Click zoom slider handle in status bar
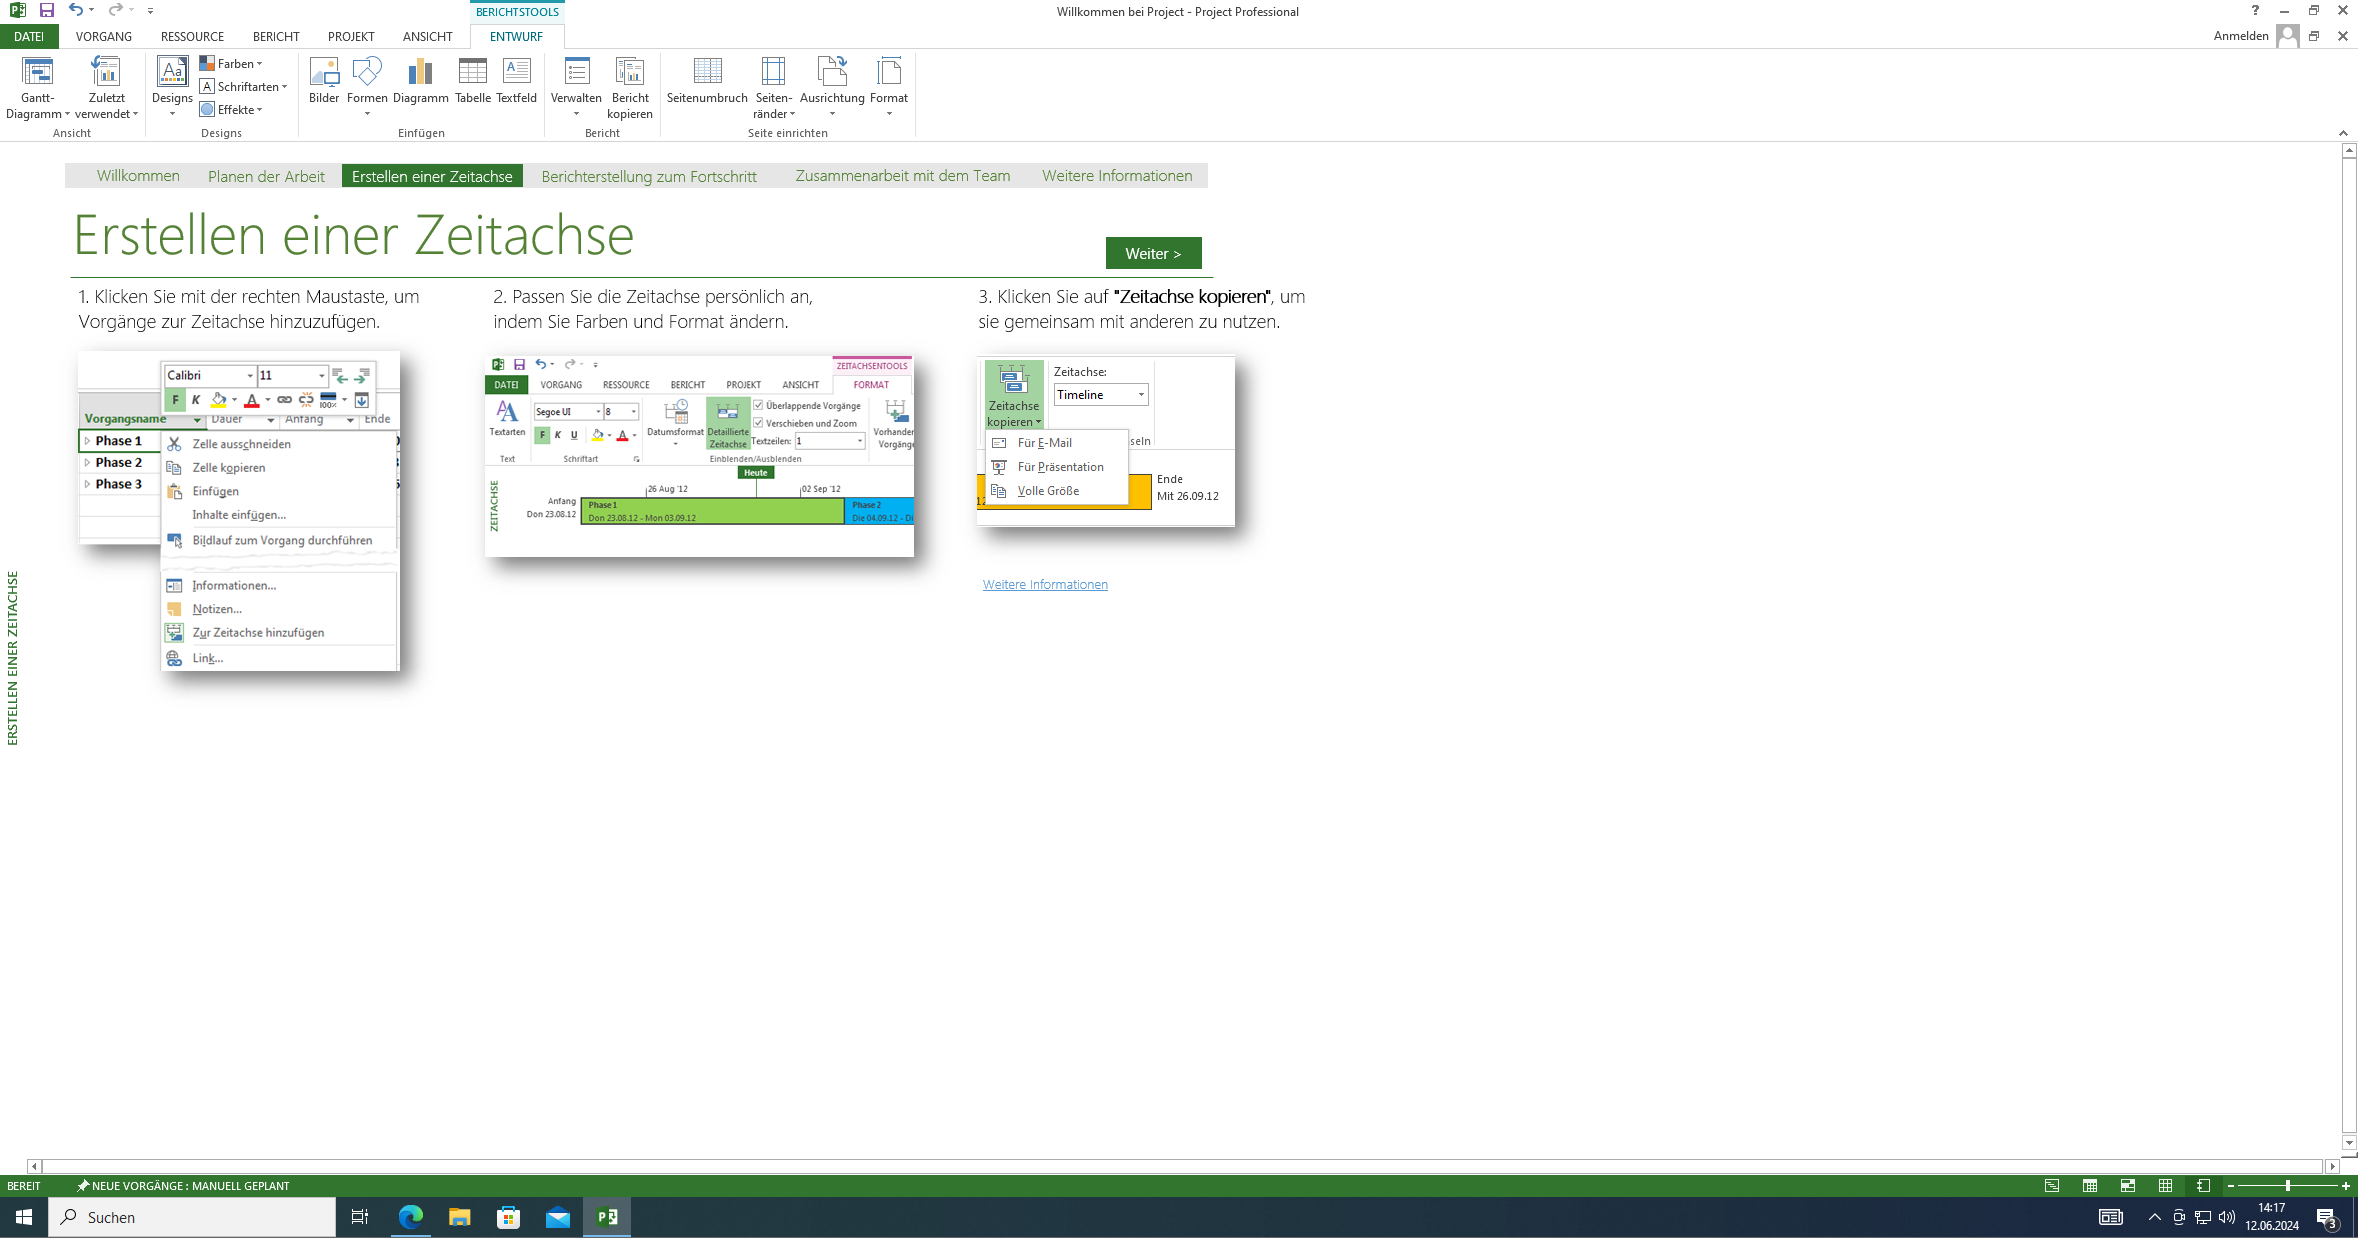 pyautogui.click(x=2287, y=1185)
